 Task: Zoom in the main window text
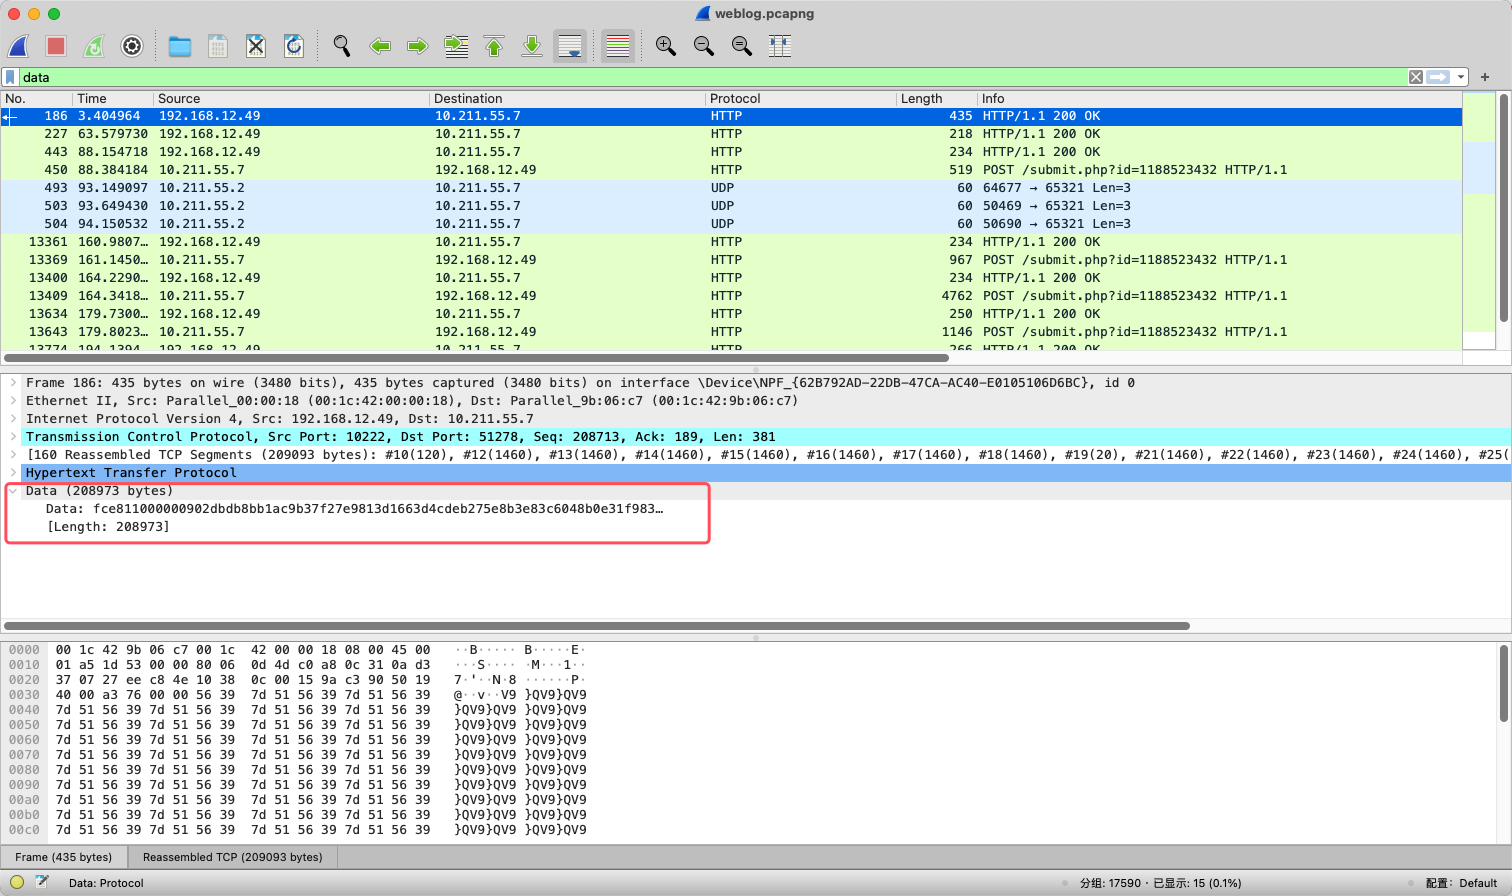click(x=666, y=46)
